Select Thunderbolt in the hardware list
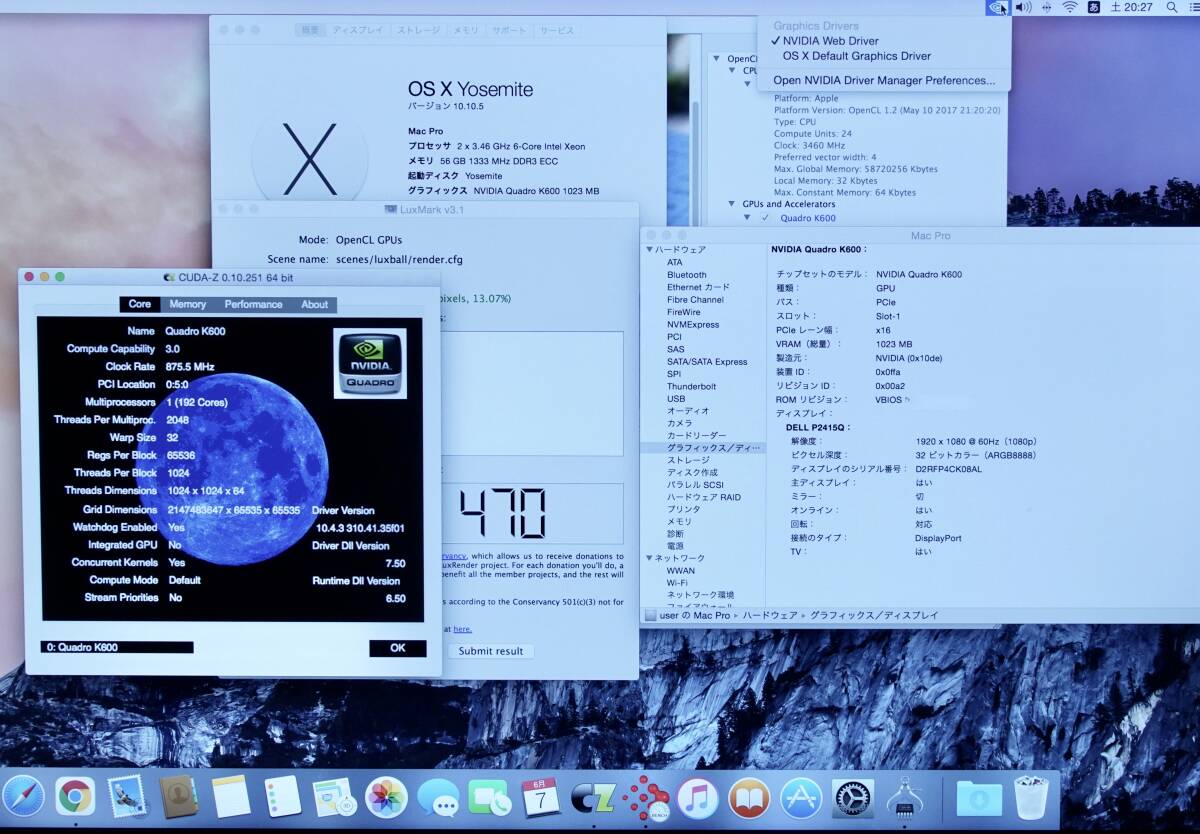The image size is (1200, 834). 692,387
